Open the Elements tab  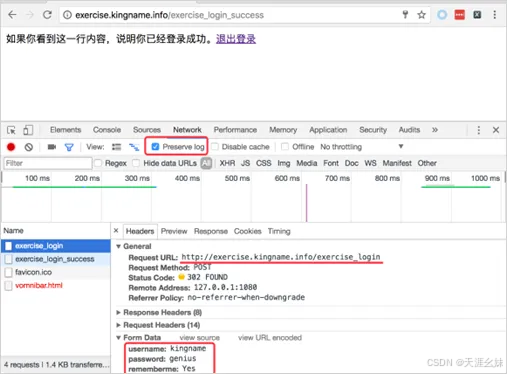(66, 130)
